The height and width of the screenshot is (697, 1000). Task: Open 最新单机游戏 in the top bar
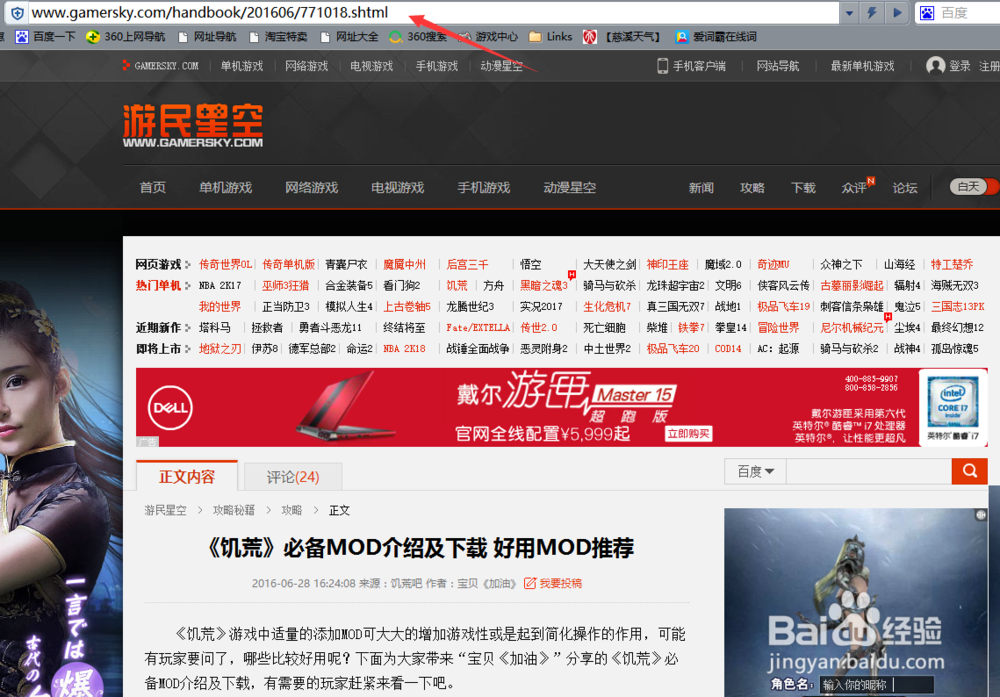tap(862, 66)
